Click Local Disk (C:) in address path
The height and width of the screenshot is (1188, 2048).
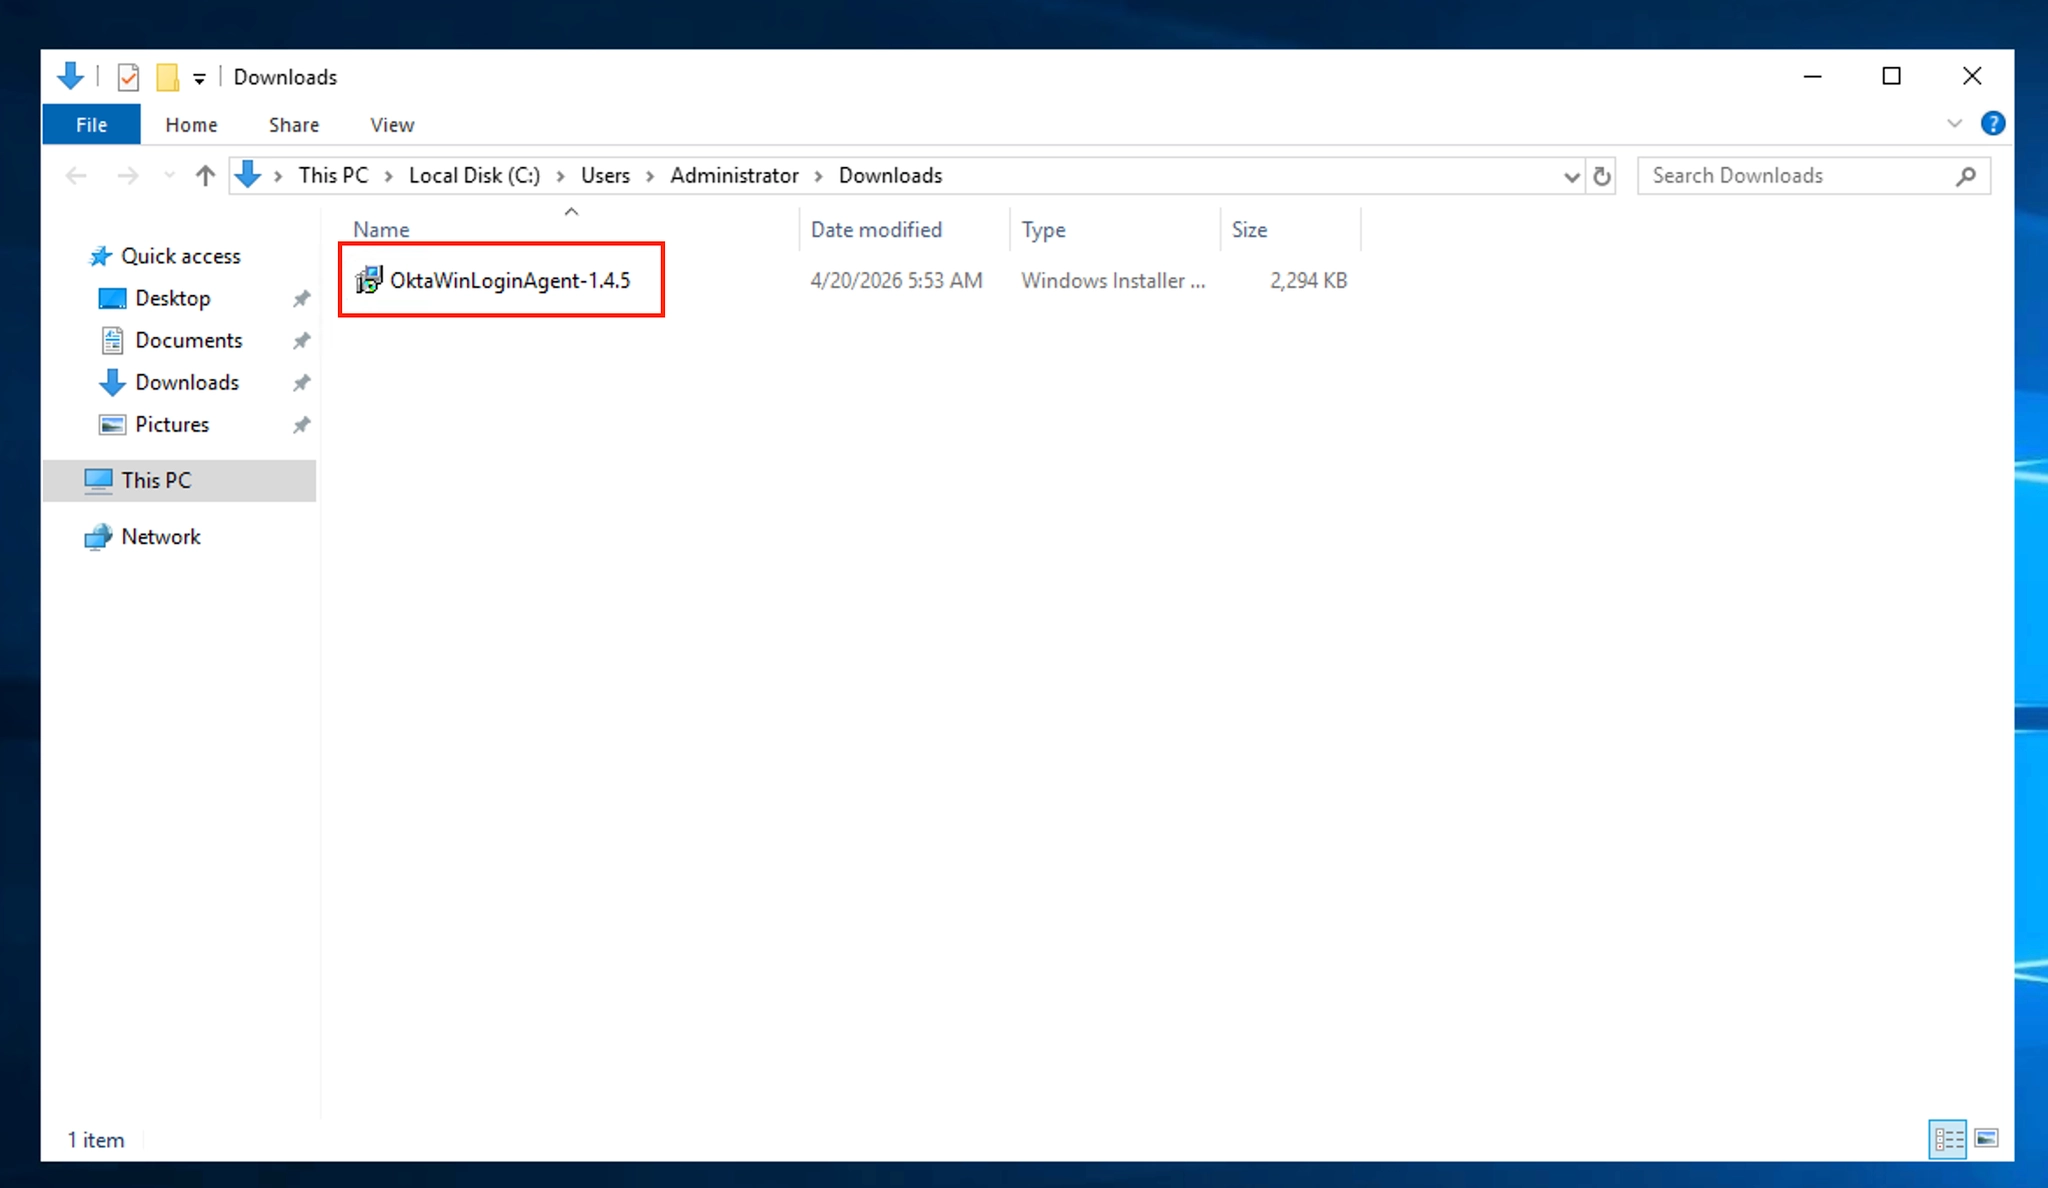(x=474, y=176)
